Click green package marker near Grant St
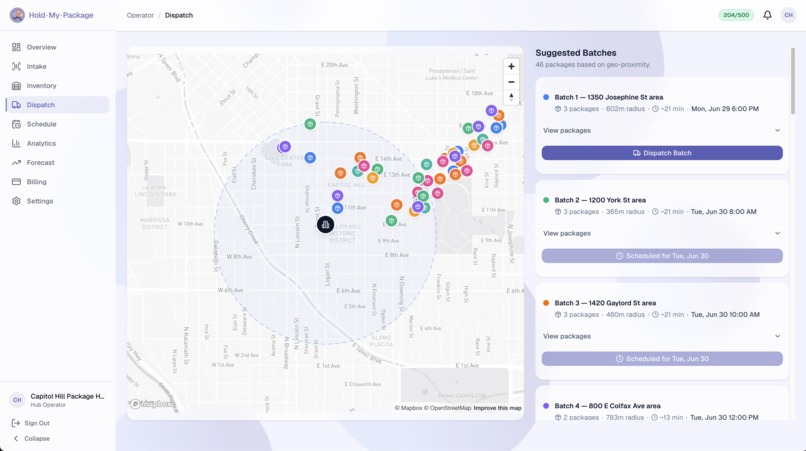The image size is (806, 451). (309, 124)
